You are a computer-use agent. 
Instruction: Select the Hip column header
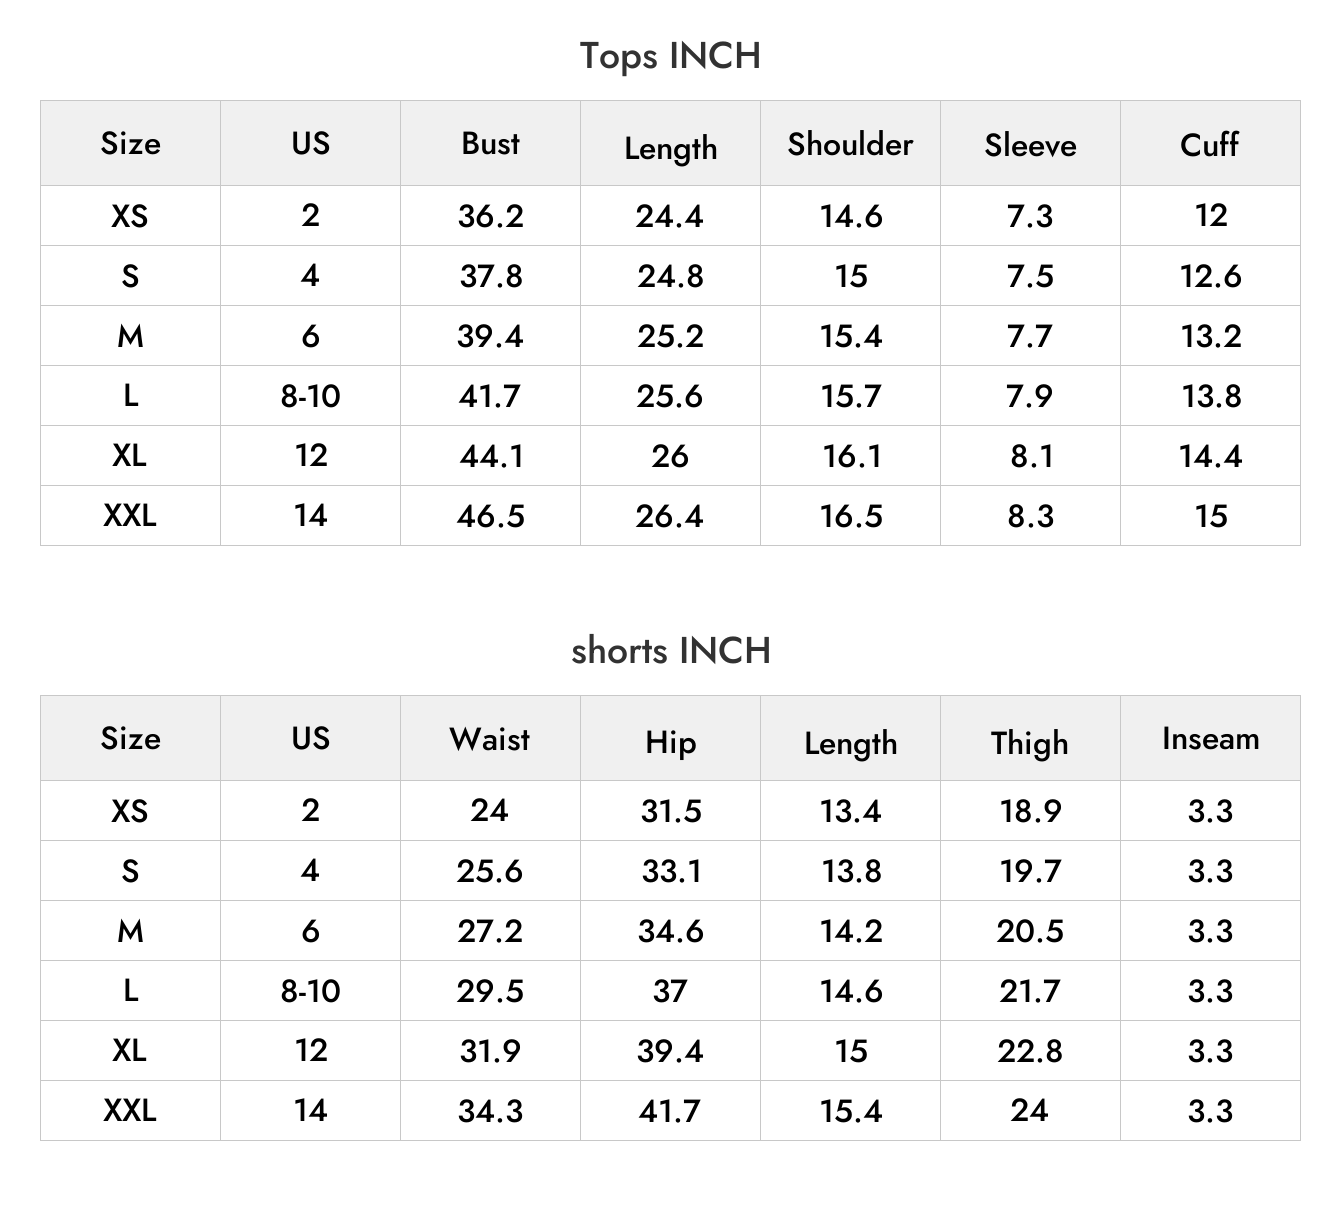coord(670,743)
